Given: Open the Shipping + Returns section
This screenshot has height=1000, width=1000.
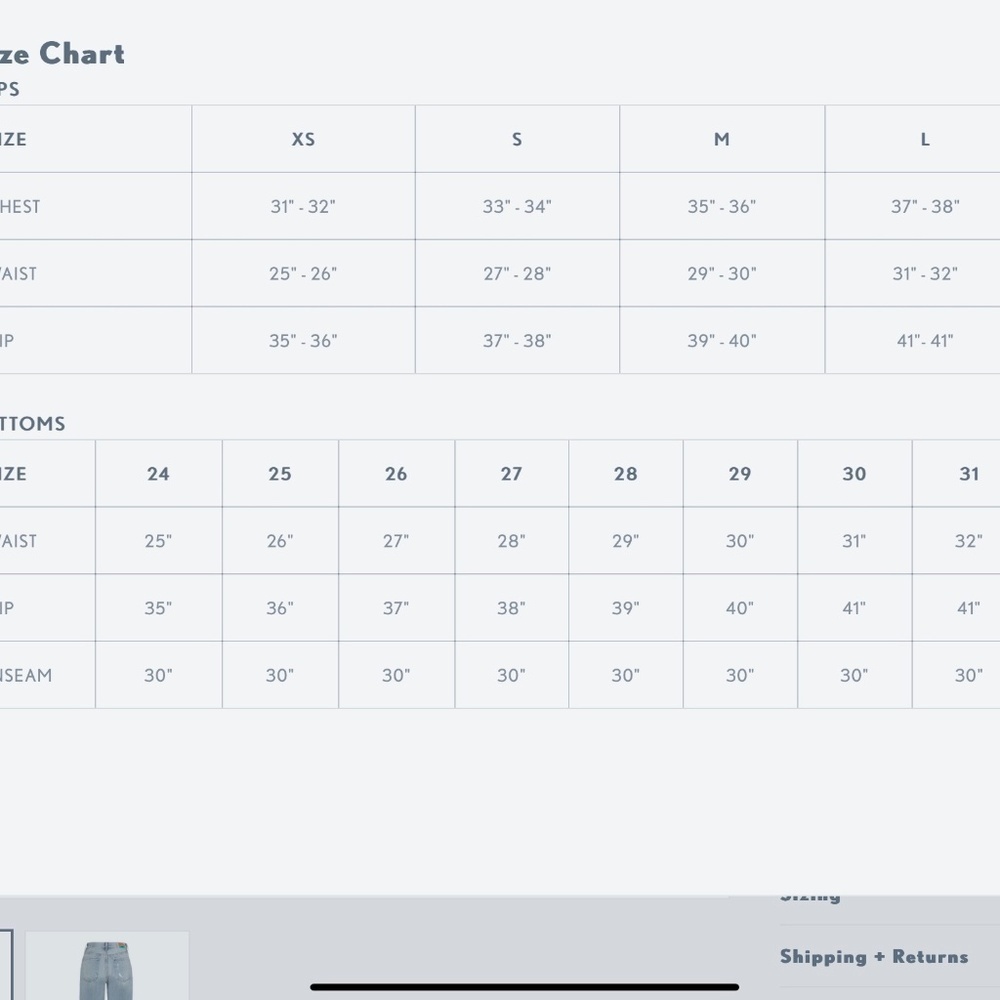Looking at the screenshot, I should click(874, 957).
